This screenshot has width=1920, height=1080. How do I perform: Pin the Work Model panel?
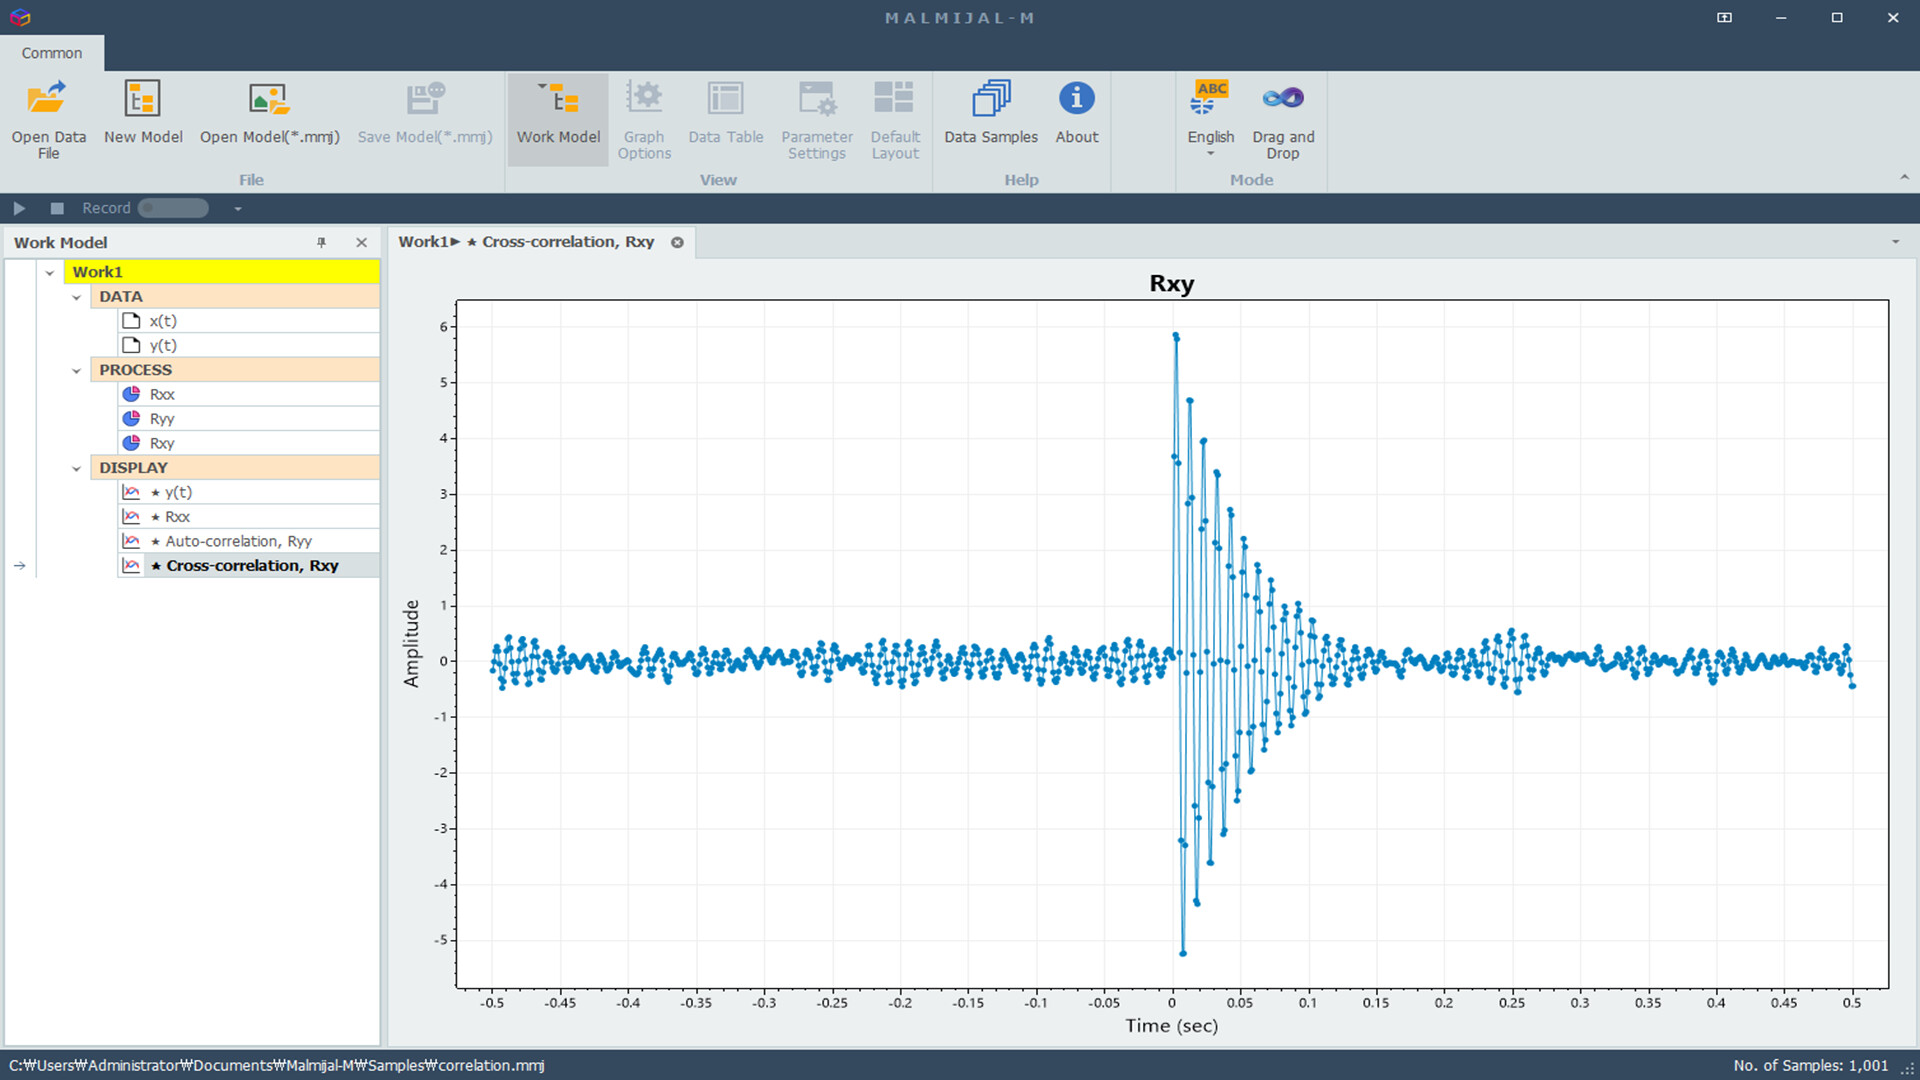[x=321, y=243]
